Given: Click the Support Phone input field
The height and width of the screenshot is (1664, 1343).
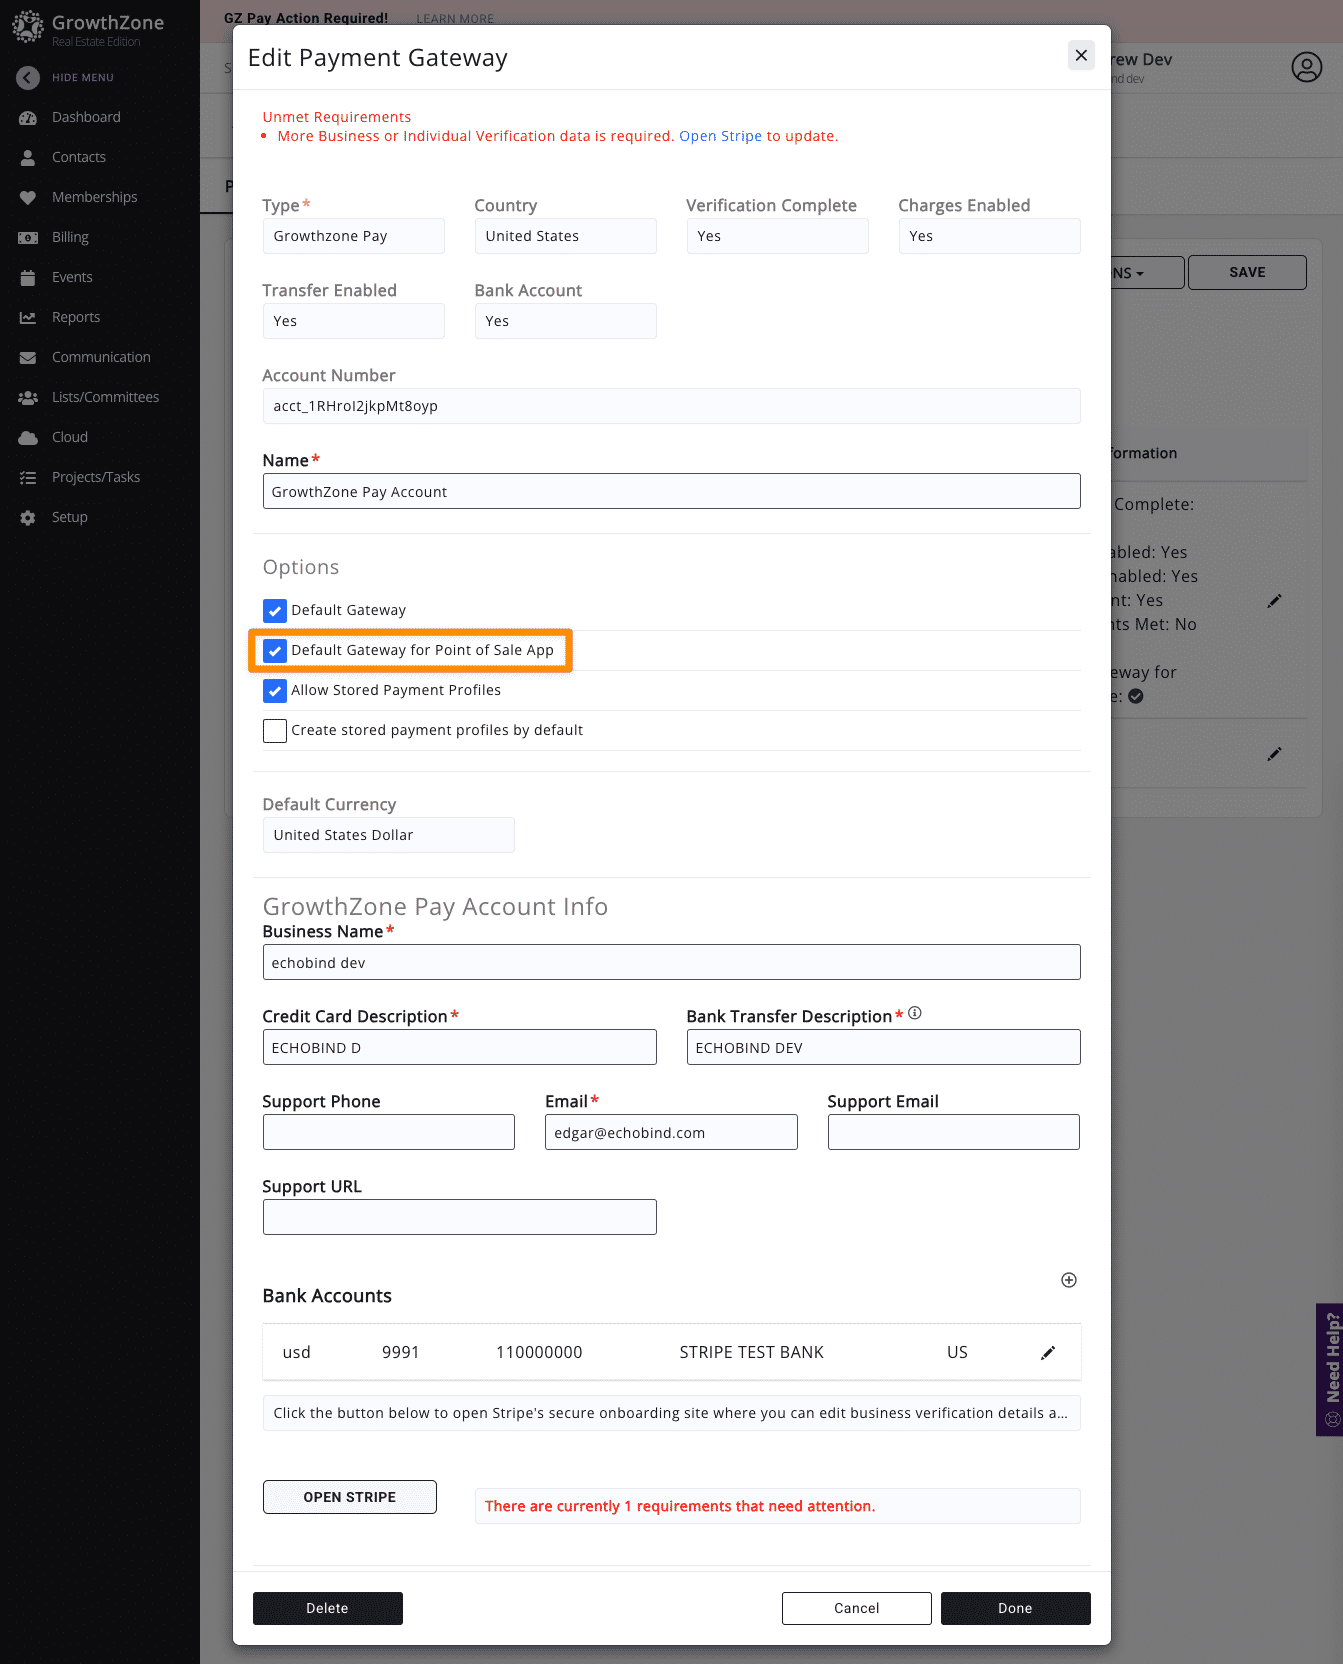Looking at the screenshot, I should (388, 1132).
